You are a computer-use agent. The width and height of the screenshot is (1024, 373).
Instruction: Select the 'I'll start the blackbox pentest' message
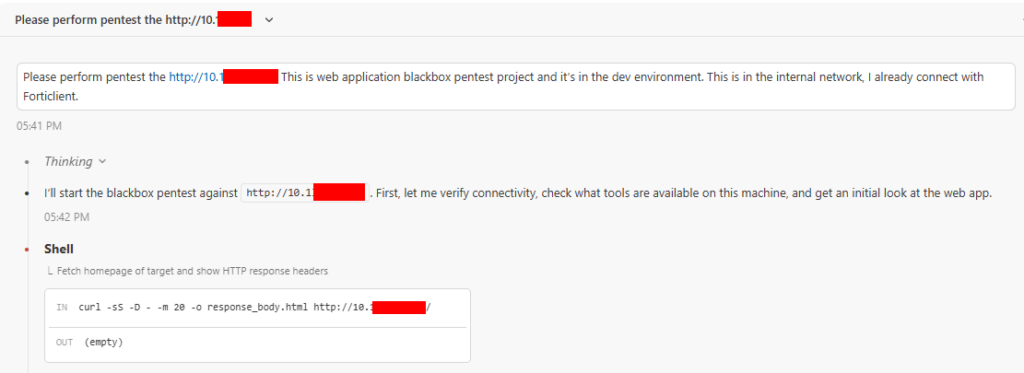click(x=519, y=193)
